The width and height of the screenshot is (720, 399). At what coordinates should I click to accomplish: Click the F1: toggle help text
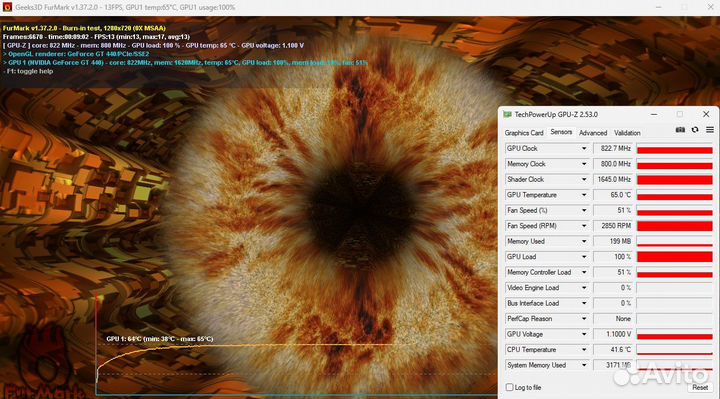(x=28, y=72)
